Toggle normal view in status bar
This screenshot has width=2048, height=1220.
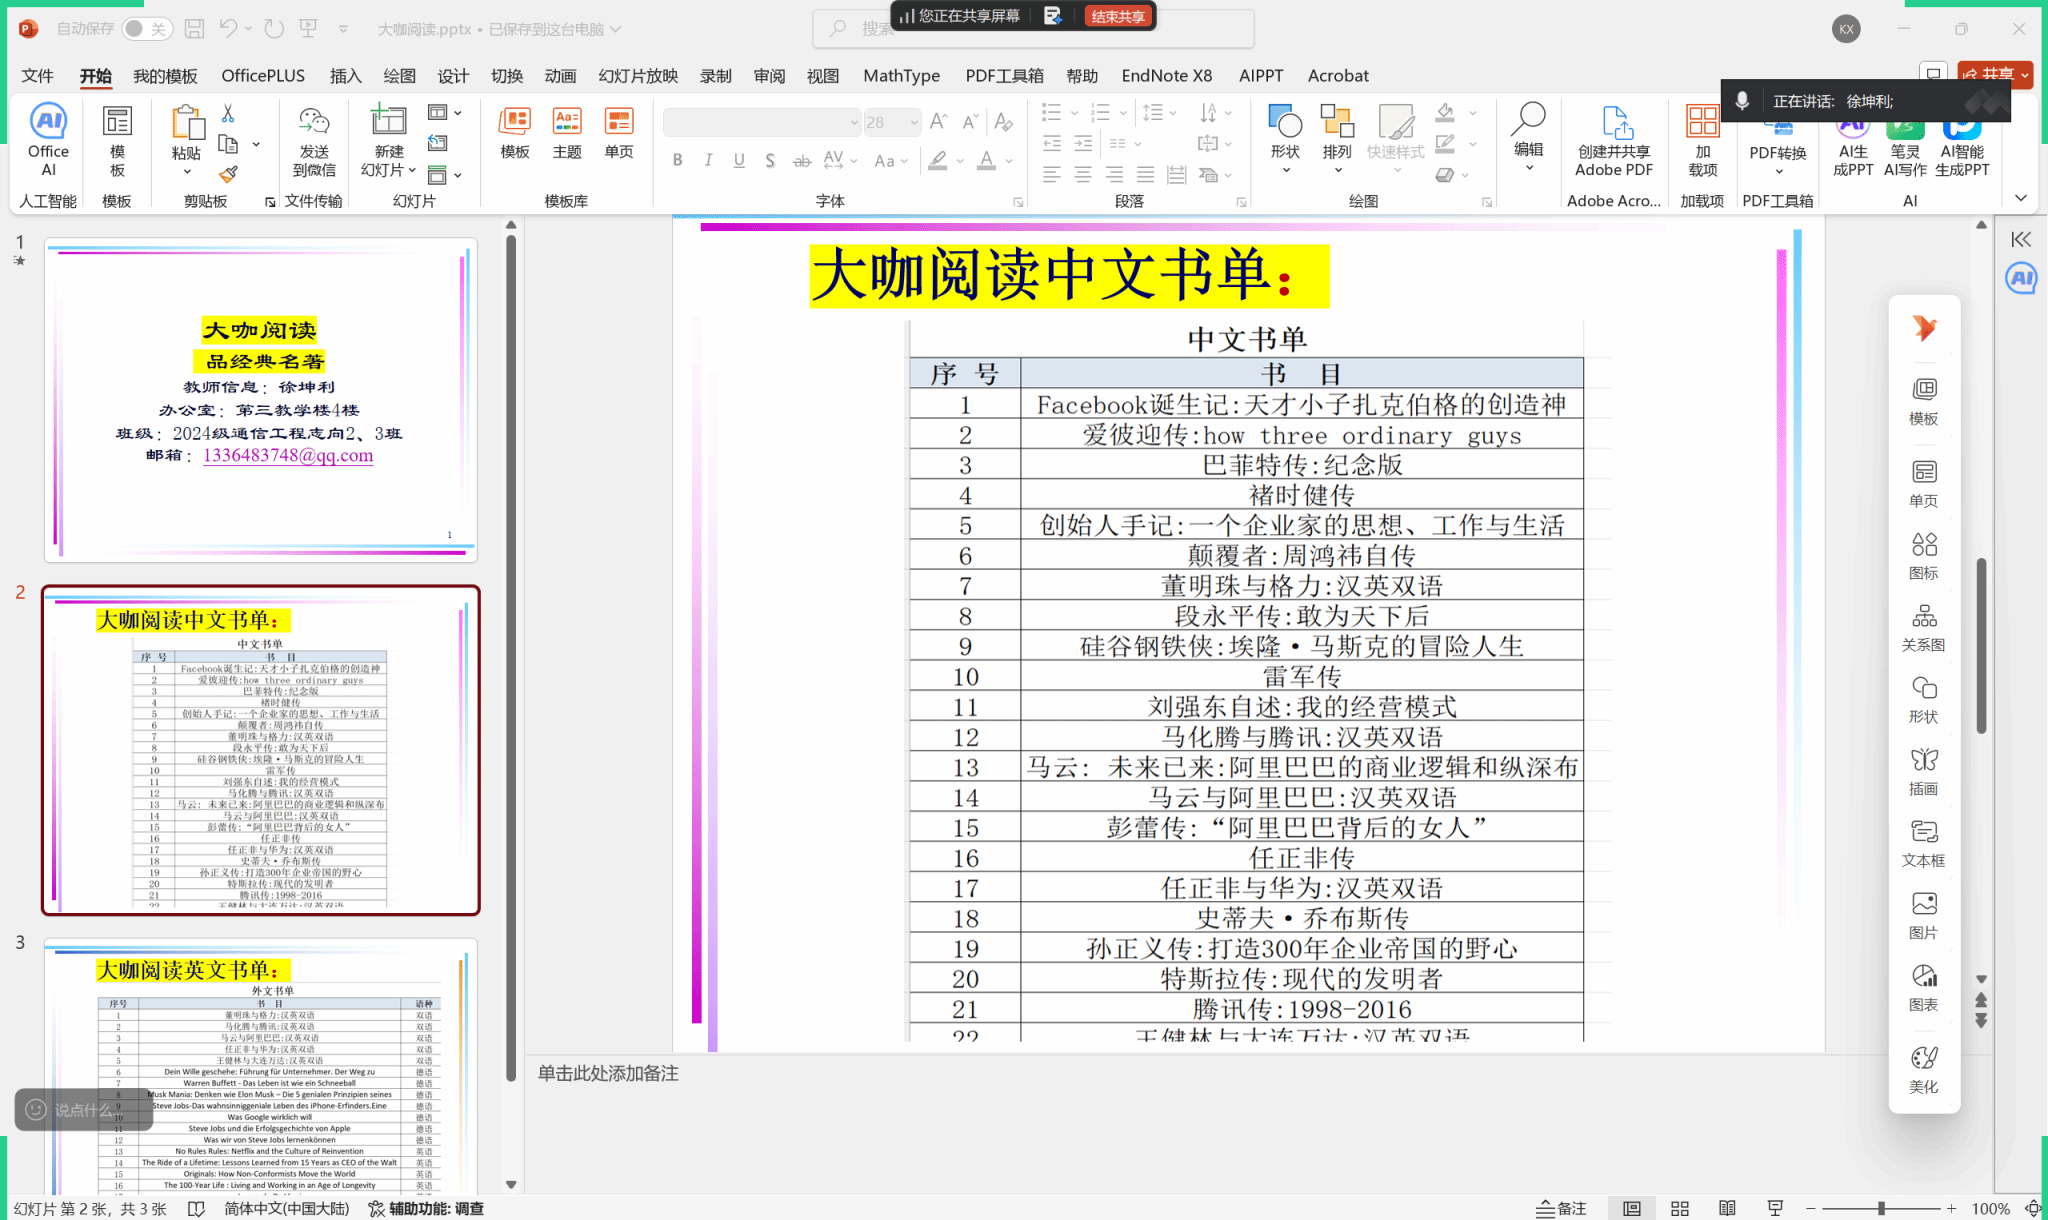1632,1208
